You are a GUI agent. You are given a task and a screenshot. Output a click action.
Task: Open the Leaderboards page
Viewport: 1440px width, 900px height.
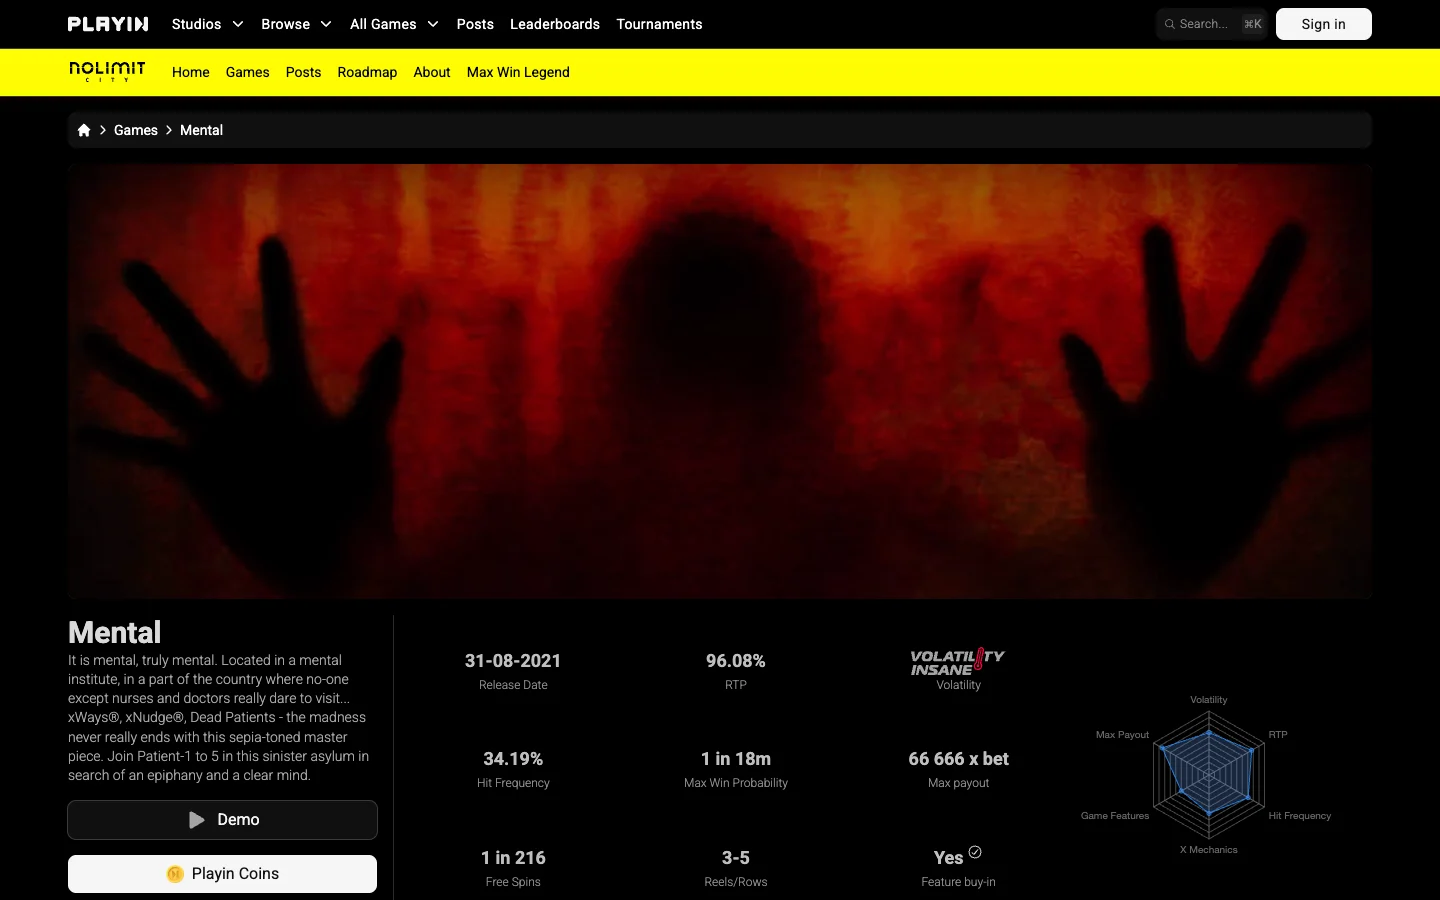point(555,24)
